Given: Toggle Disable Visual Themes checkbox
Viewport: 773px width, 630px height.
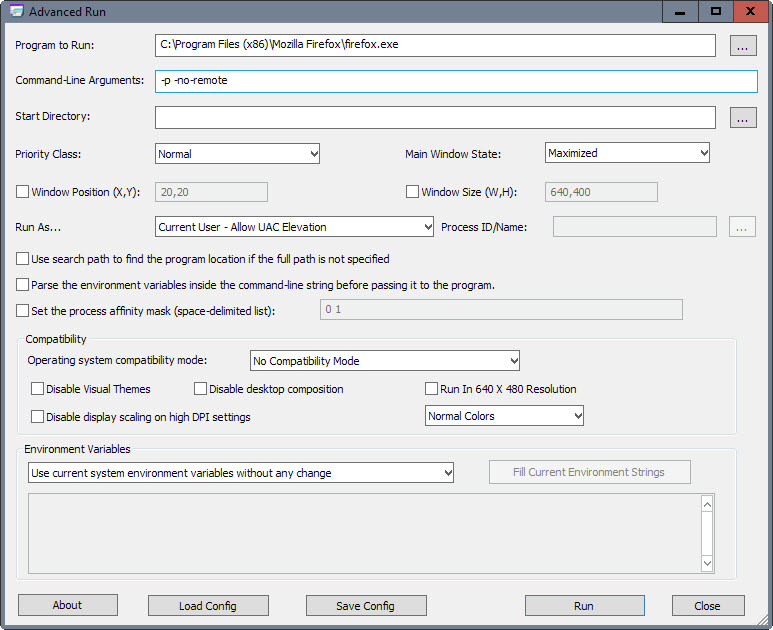Looking at the screenshot, I should (37, 389).
